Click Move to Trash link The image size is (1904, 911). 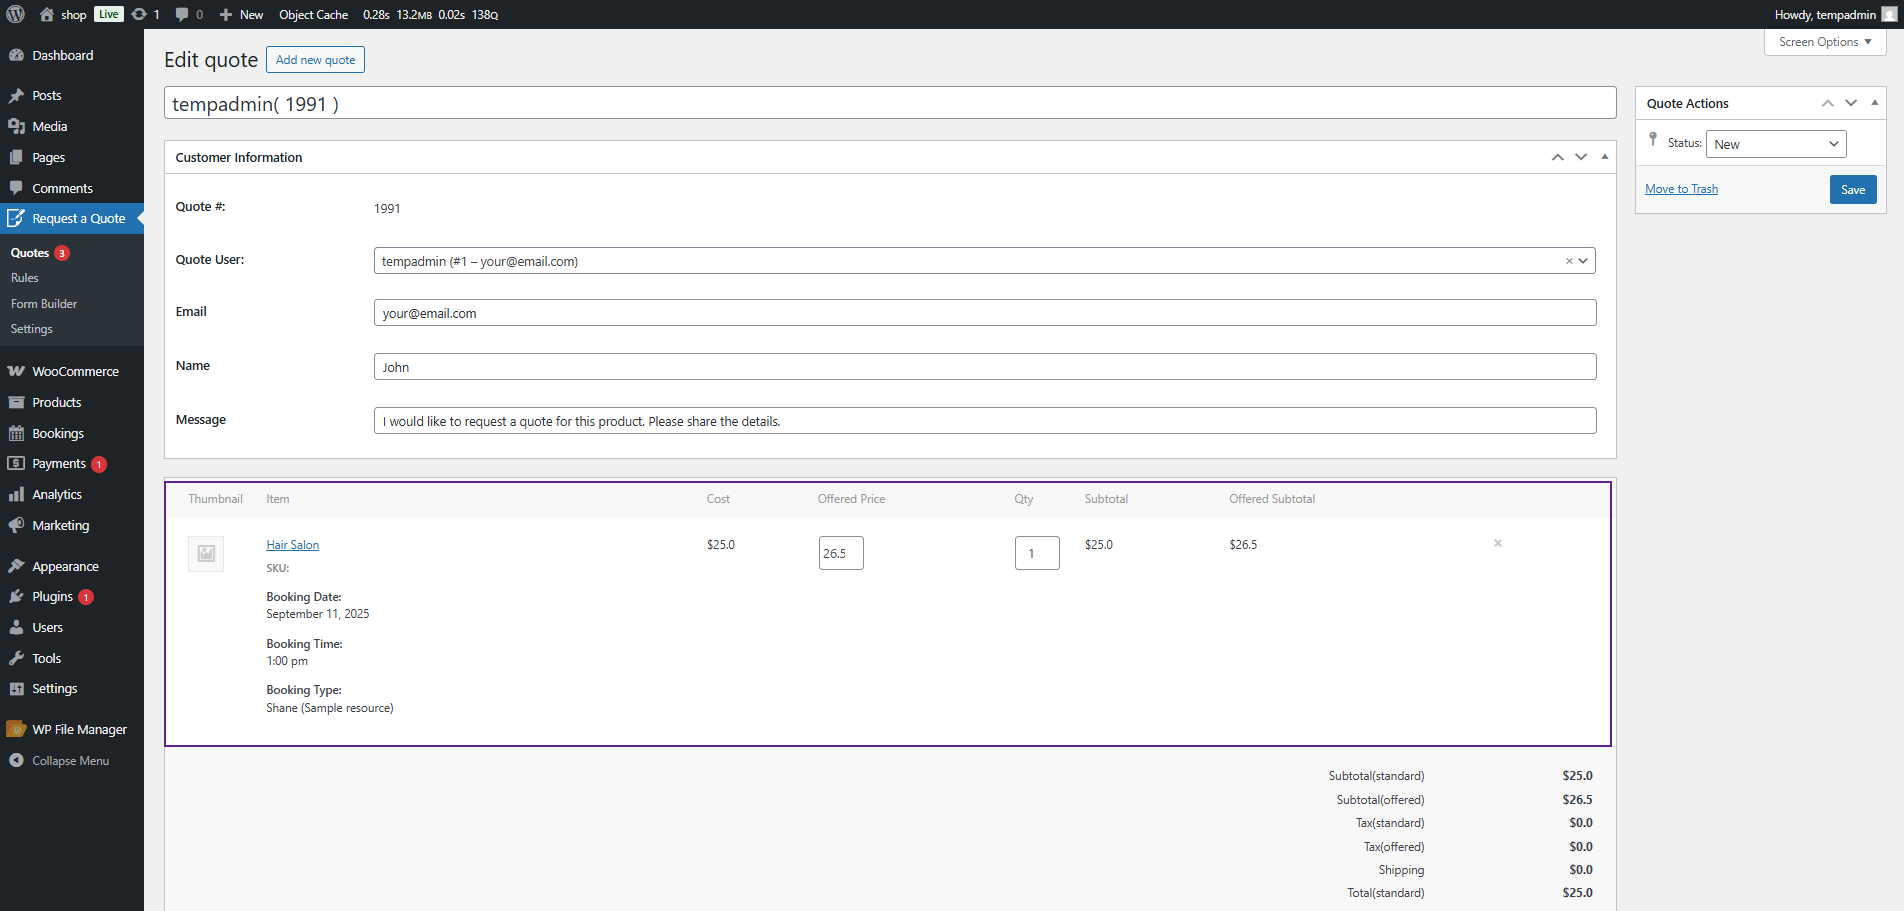1681,189
